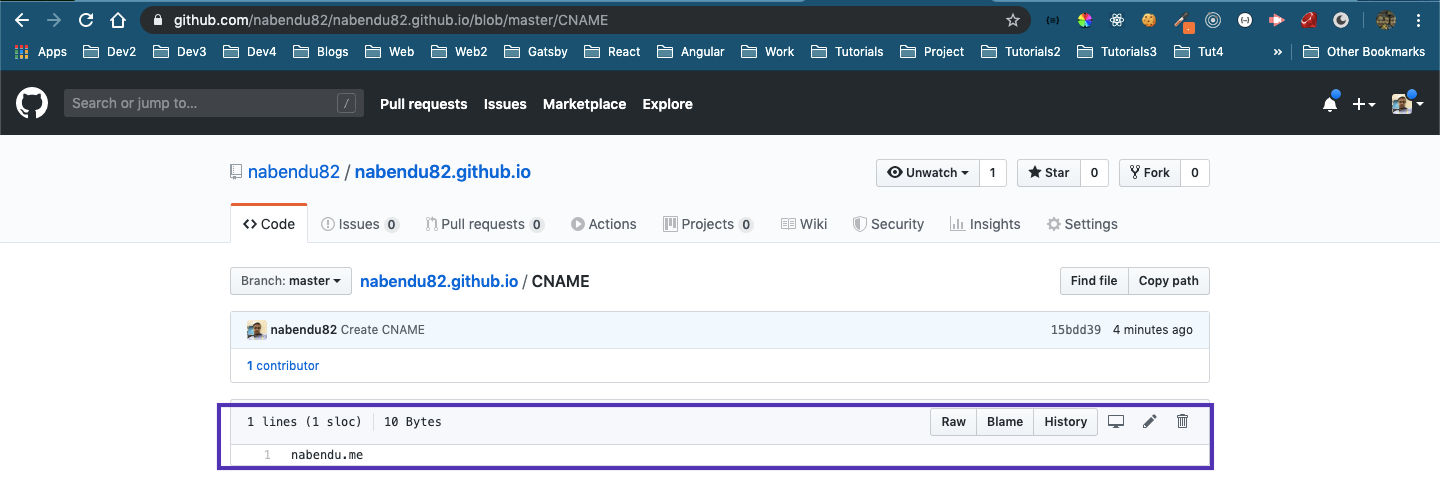1440x490 pixels.
Task: Open Marketplace in top navigation
Action: (x=585, y=104)
